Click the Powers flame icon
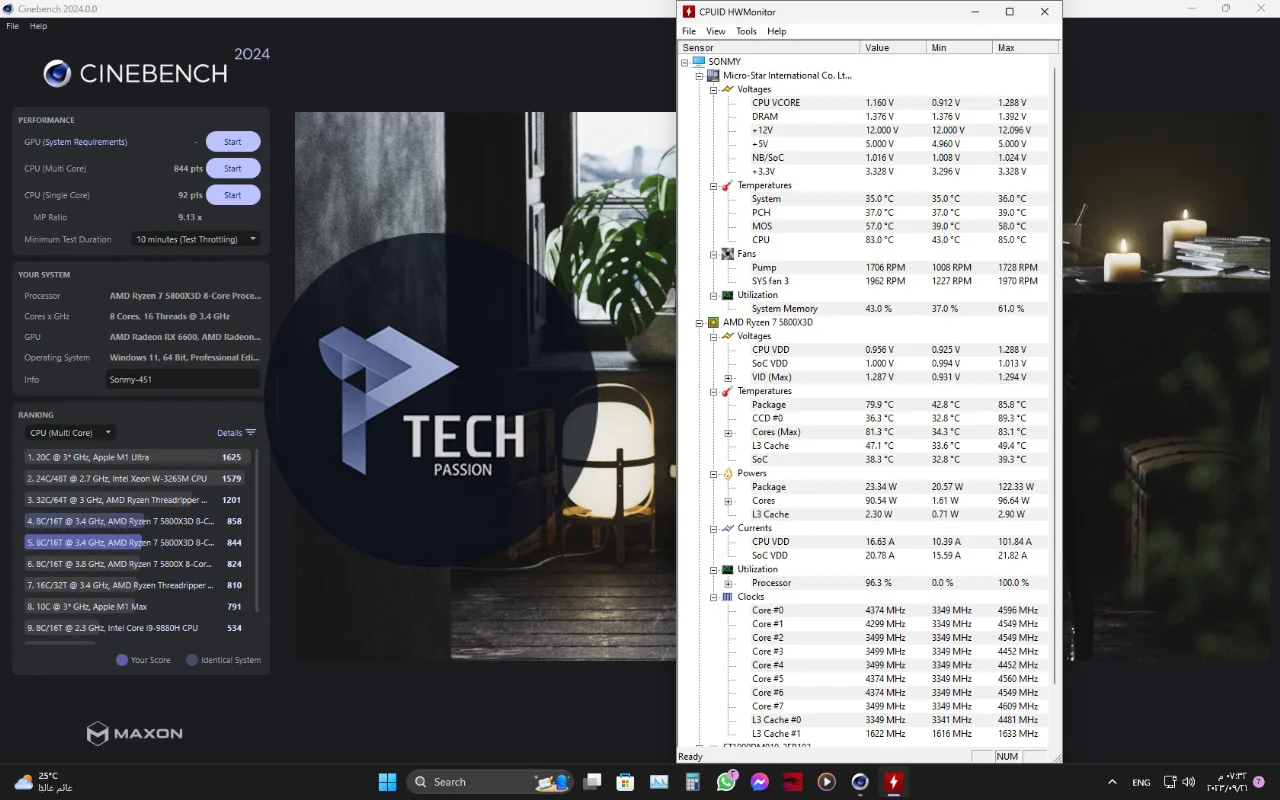Screen dimensions: 1280x800 pyautogui.click(x=727, y=473)
